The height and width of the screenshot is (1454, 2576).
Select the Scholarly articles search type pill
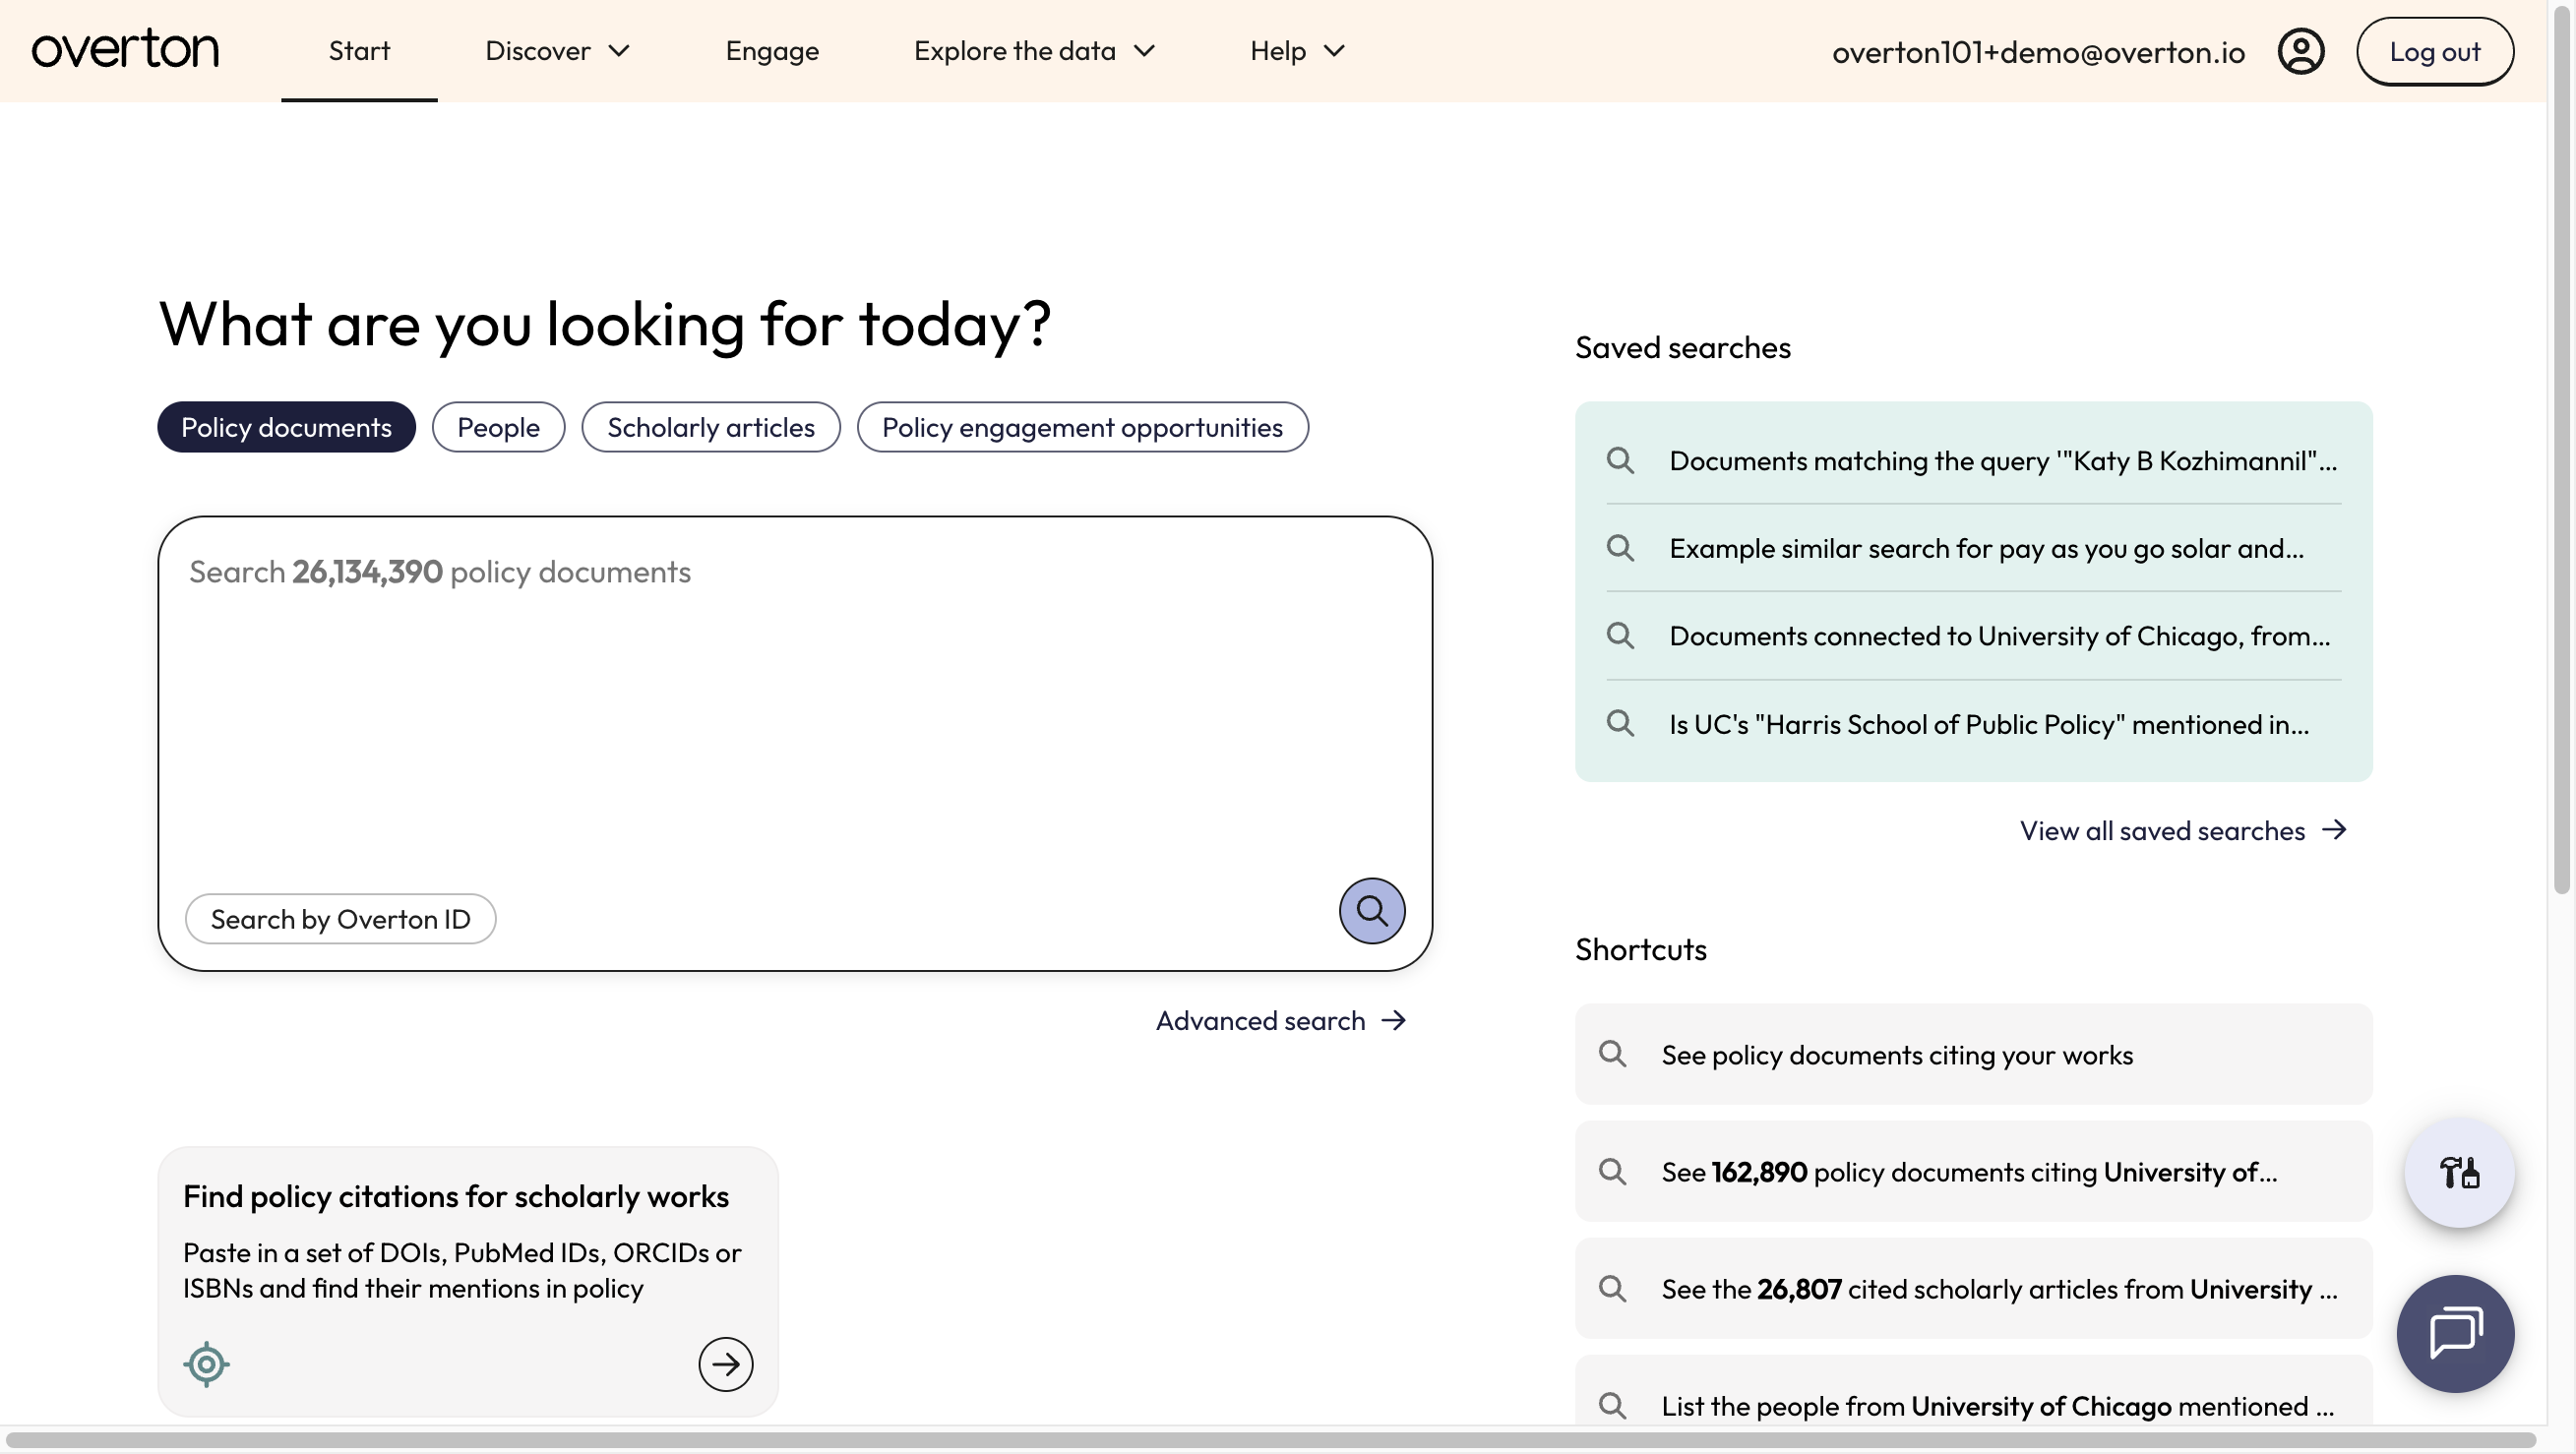(711, 427)
